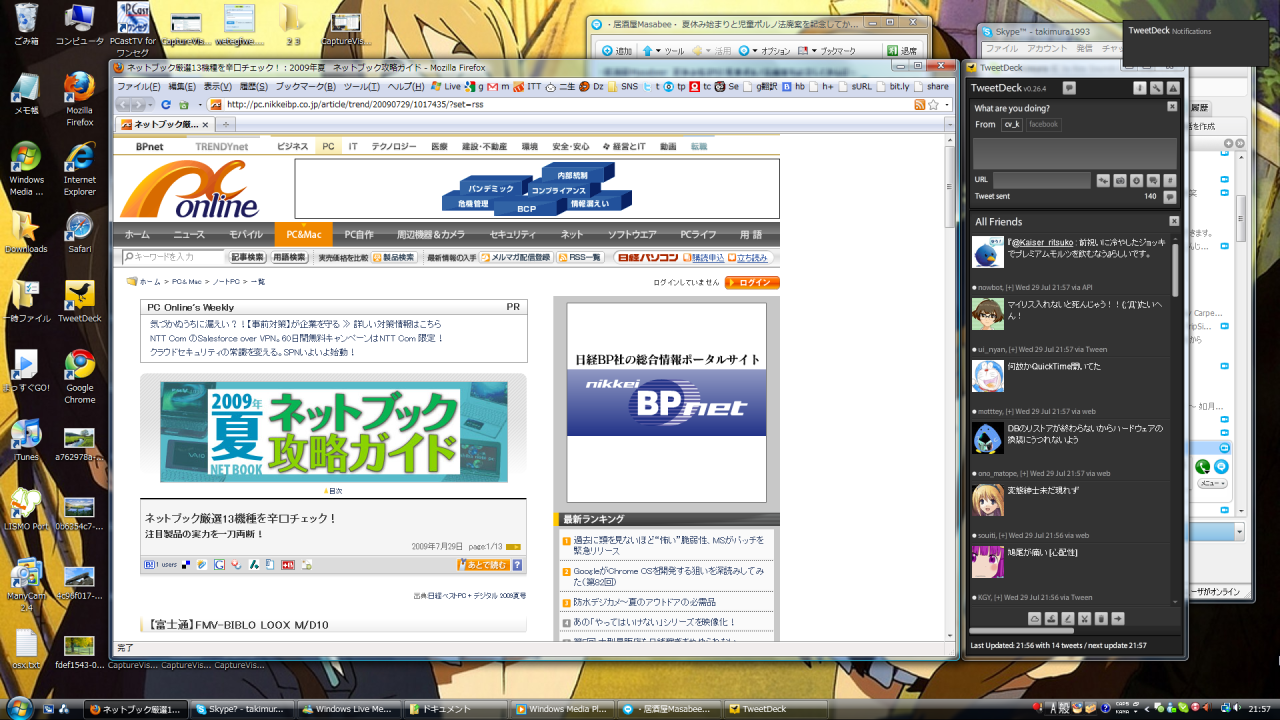Viewport: 1280px width, 720px height.
Task: Go to the モバイル section tab
Action: 246,234
